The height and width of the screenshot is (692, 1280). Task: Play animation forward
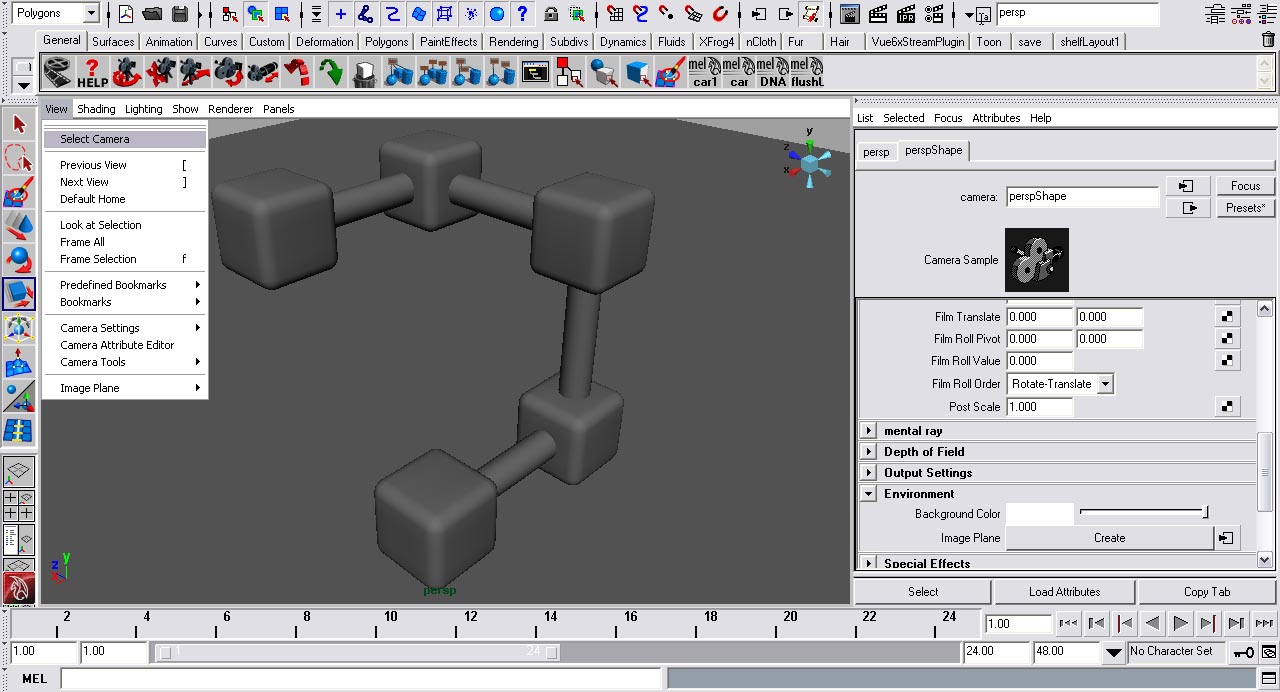point(1180,623)
